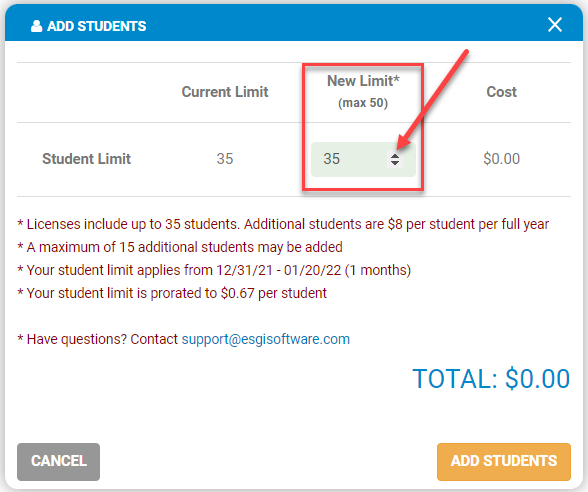
Task: Click the Student Limit row label
Action: tap(86, 159)
